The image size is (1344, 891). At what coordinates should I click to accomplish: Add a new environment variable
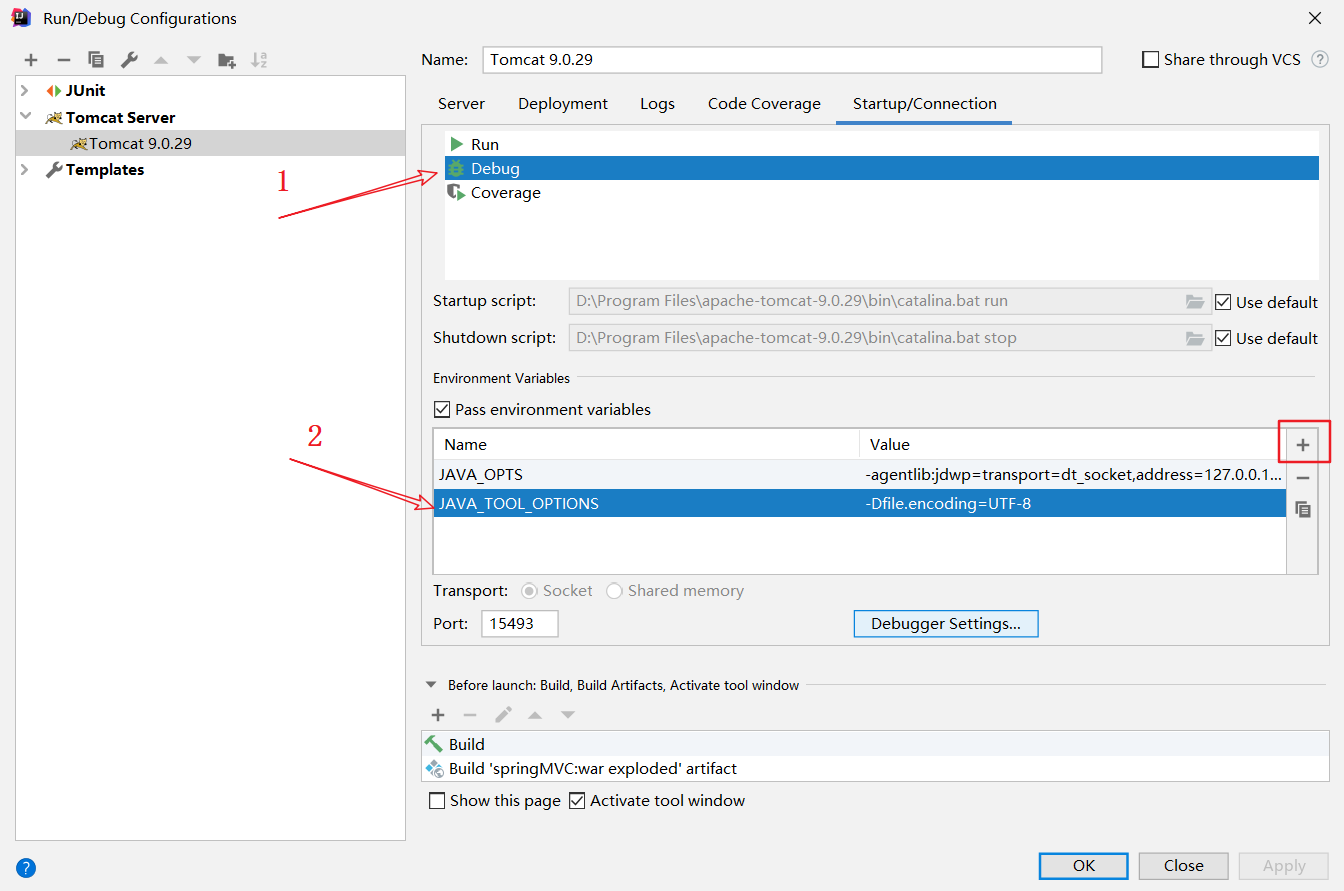[x=1302, y=445]
